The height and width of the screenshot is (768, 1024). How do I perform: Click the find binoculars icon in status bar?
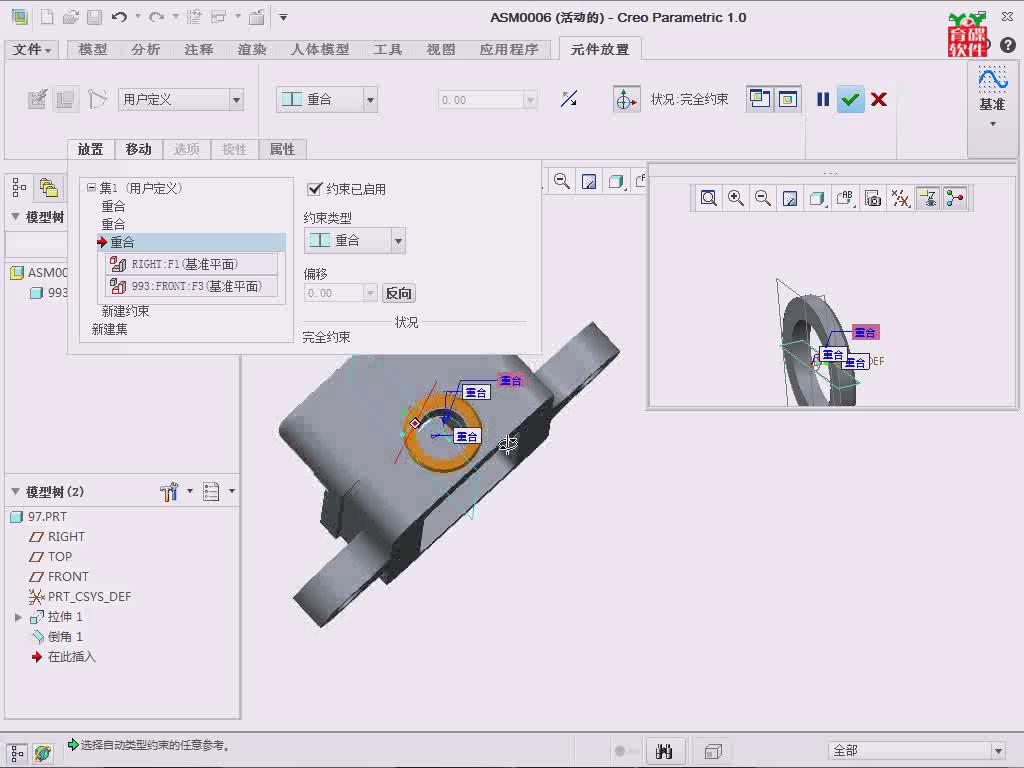(x=664, y=751)
